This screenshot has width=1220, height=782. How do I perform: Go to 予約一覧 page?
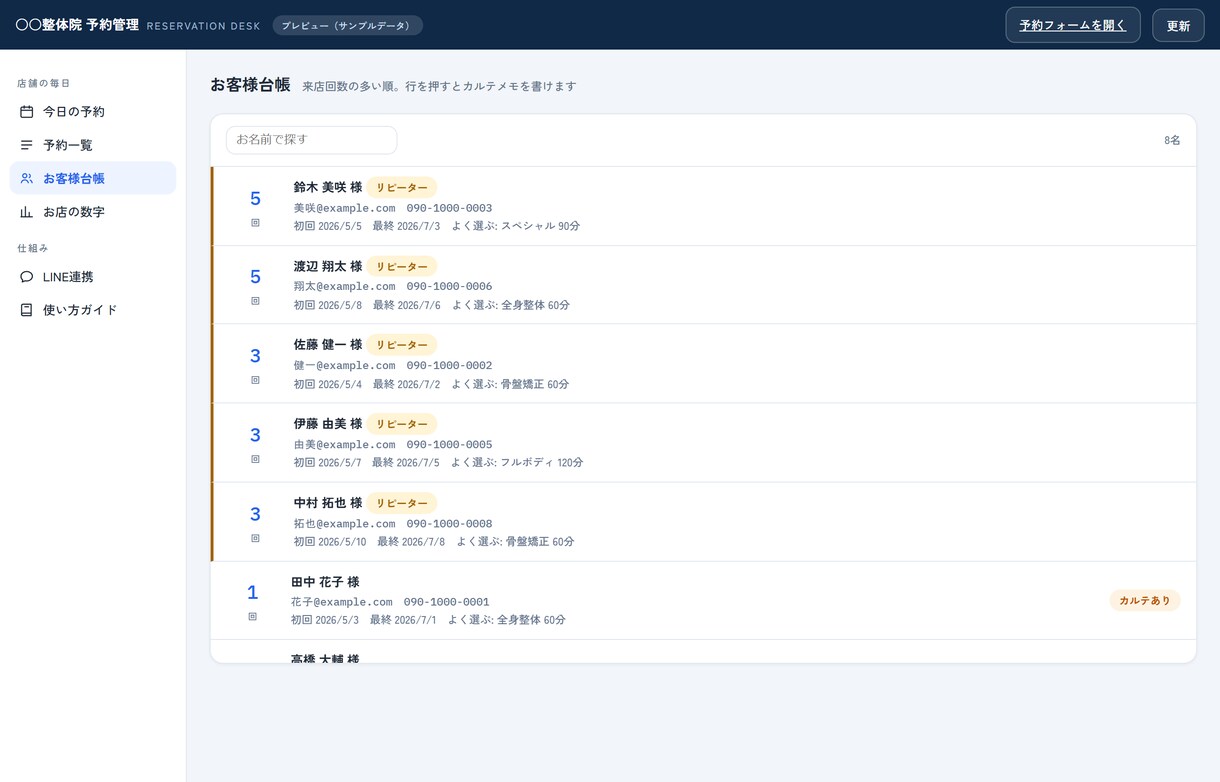click(93, 145)
